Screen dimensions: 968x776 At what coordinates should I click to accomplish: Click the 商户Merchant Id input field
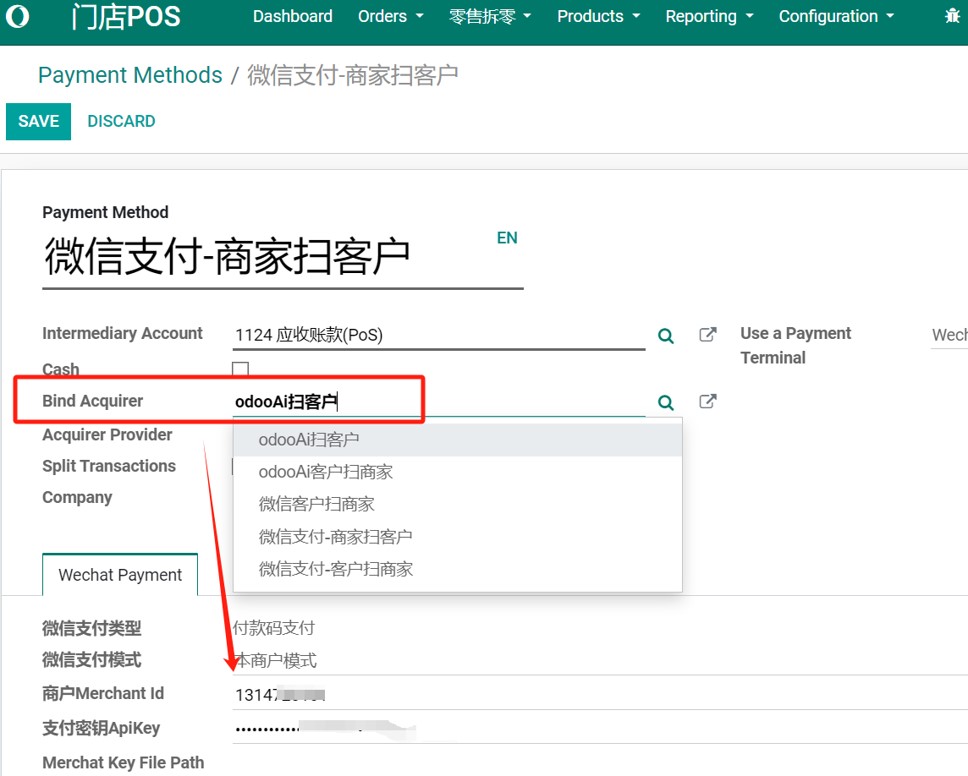(x=600, y=695)
